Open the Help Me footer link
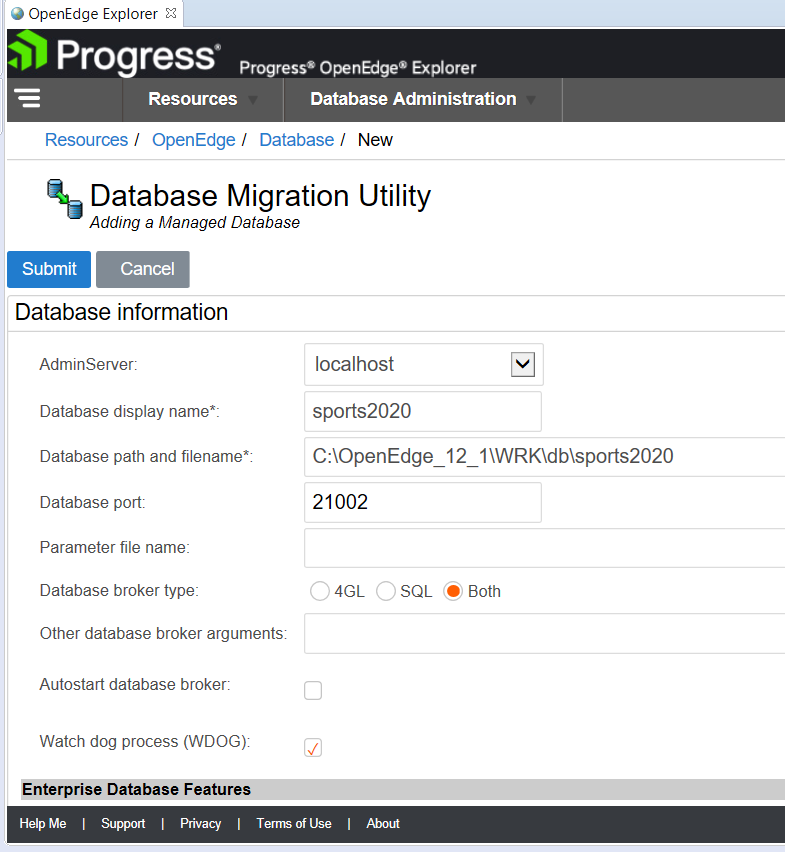 [x=43, y=824]
